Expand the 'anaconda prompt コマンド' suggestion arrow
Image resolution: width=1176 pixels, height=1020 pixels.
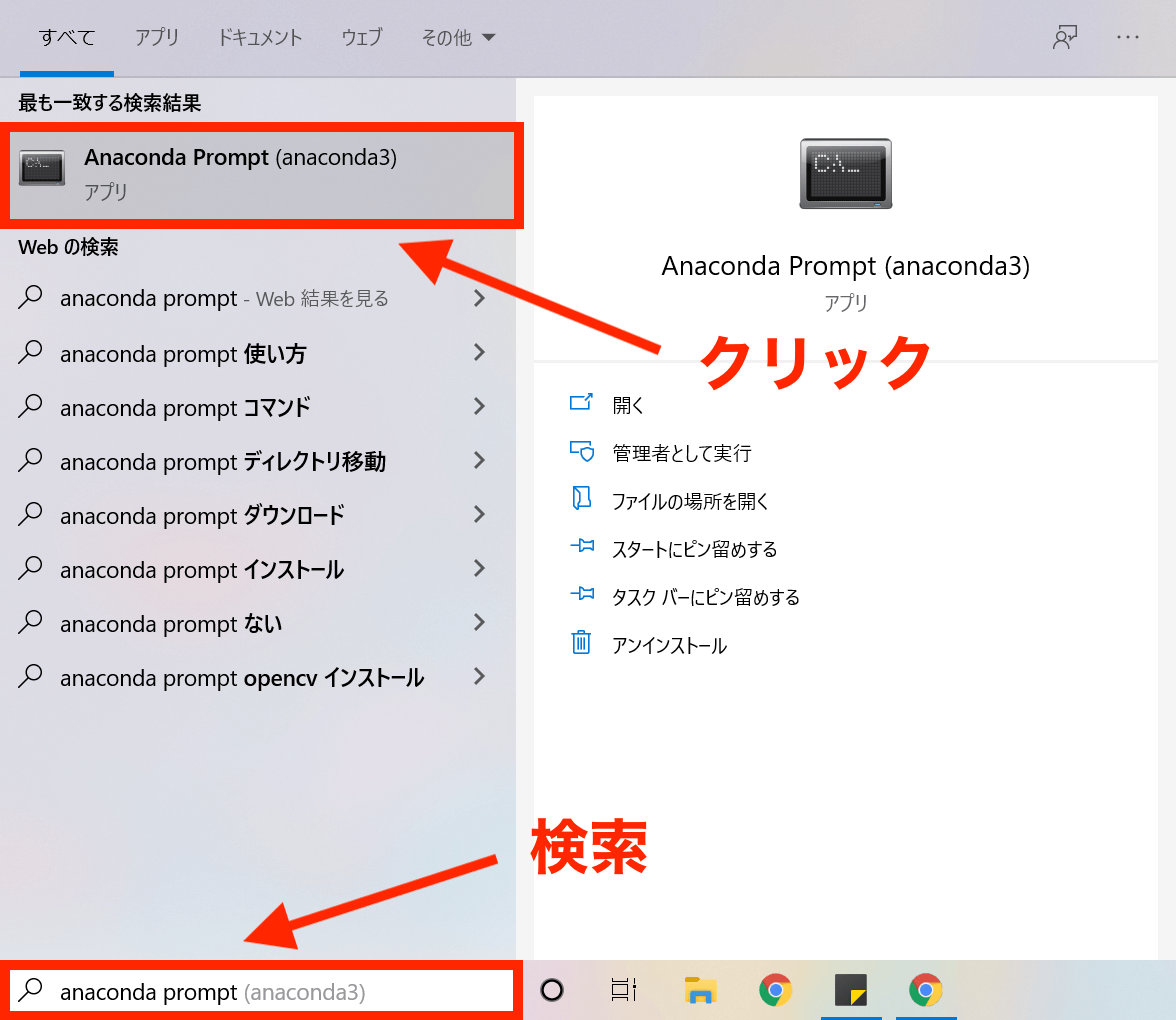coord(479,406)
